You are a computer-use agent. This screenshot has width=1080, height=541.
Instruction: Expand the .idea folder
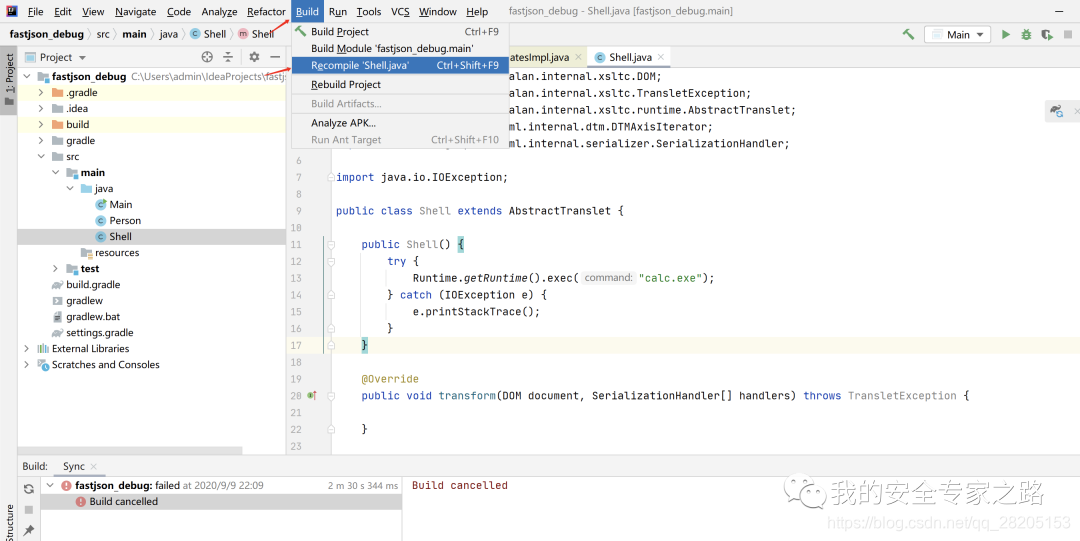[x=41, y=108]
